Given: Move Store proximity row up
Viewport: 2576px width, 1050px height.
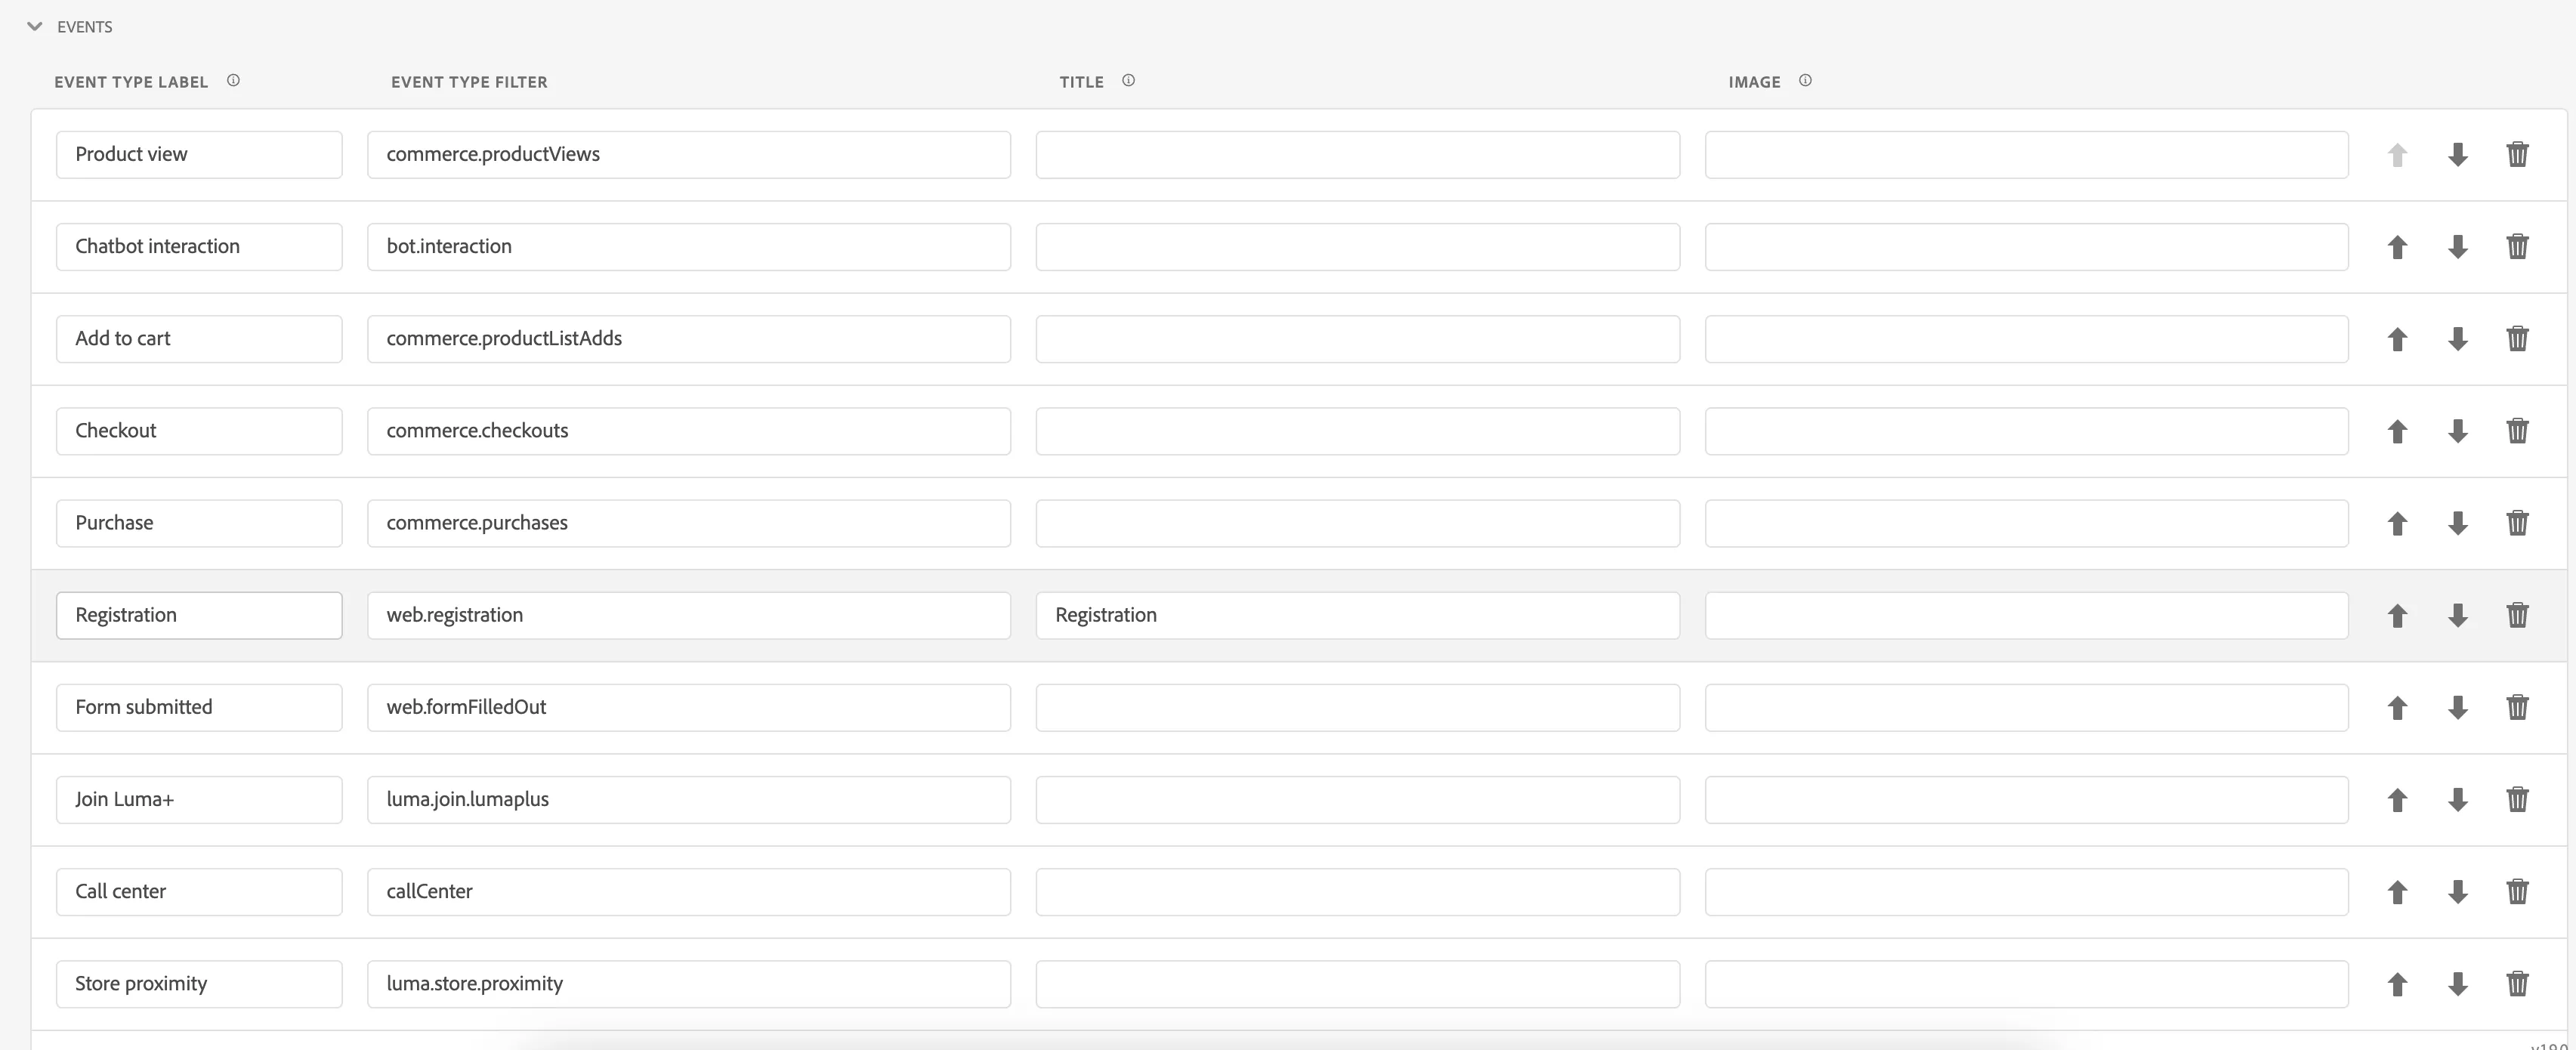Looking at the screenshot, I should [2397, 983].
